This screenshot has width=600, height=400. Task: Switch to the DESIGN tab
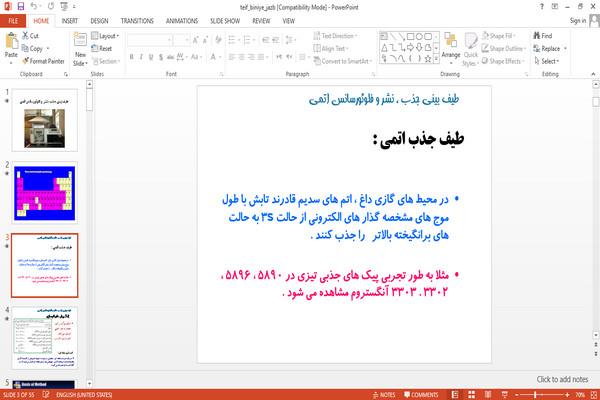tap(99, 21)
